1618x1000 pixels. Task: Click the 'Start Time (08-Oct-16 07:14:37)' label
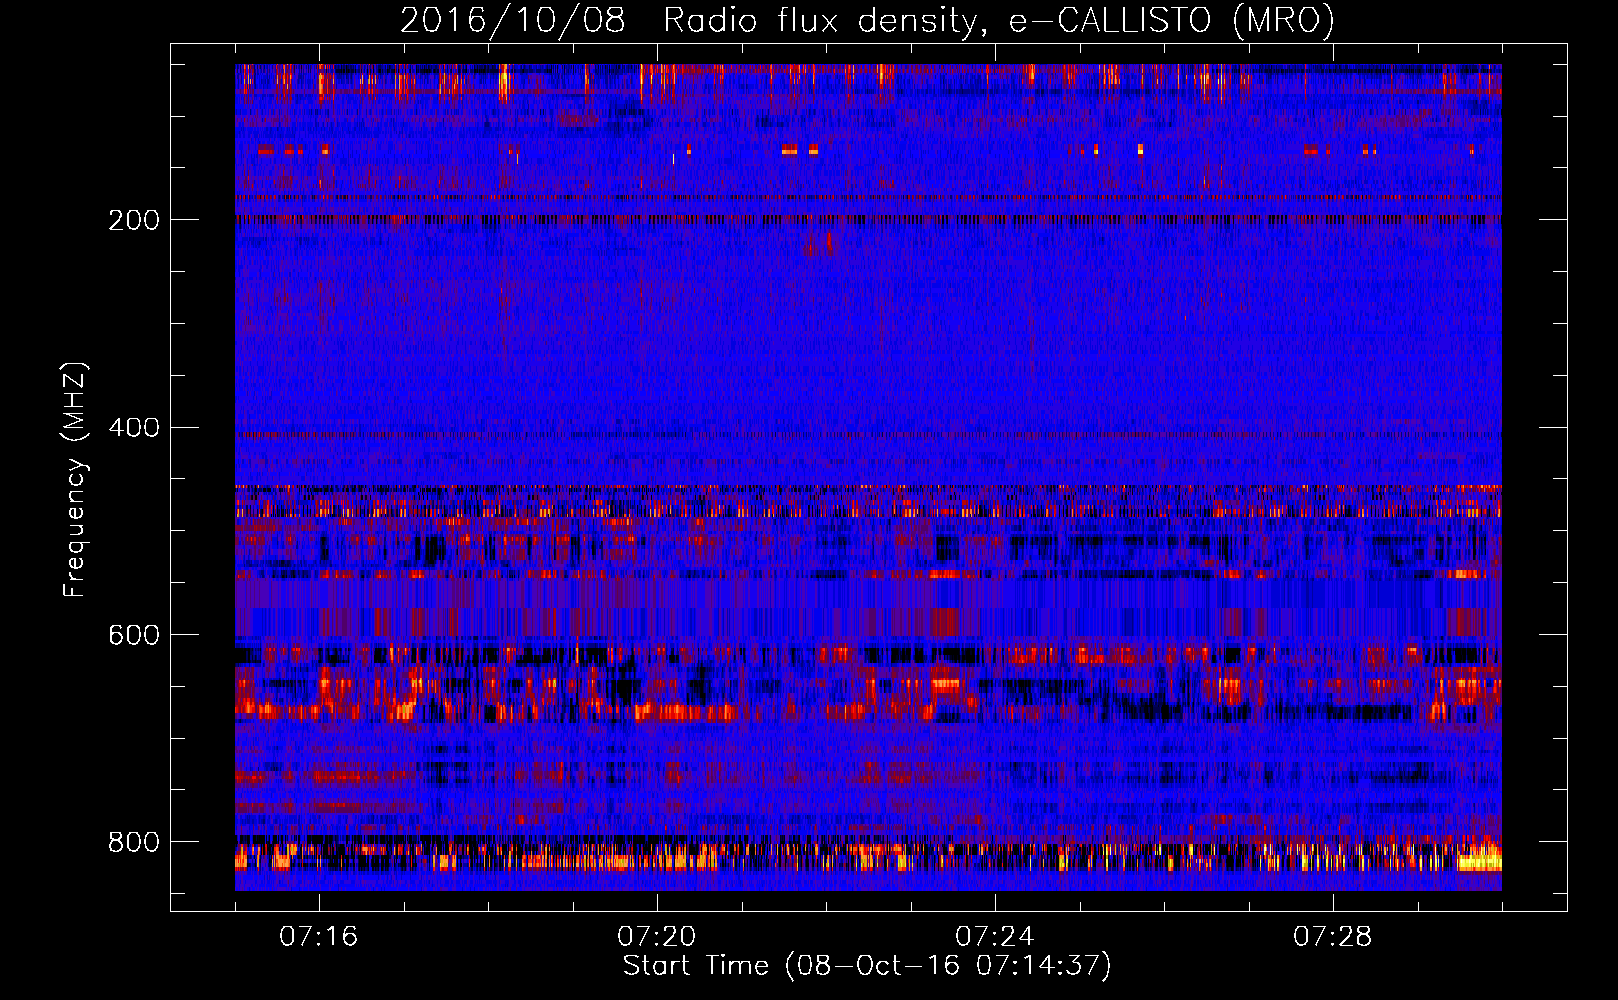867,966
